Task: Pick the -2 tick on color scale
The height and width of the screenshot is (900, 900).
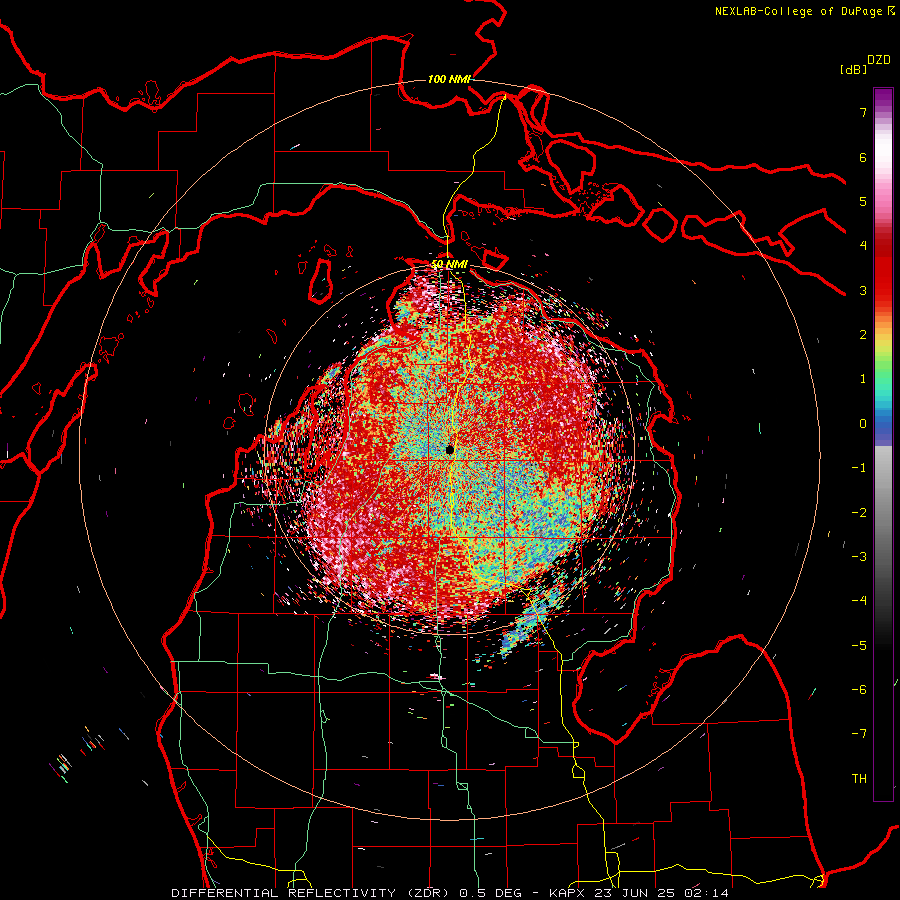Action: point(859,513)
